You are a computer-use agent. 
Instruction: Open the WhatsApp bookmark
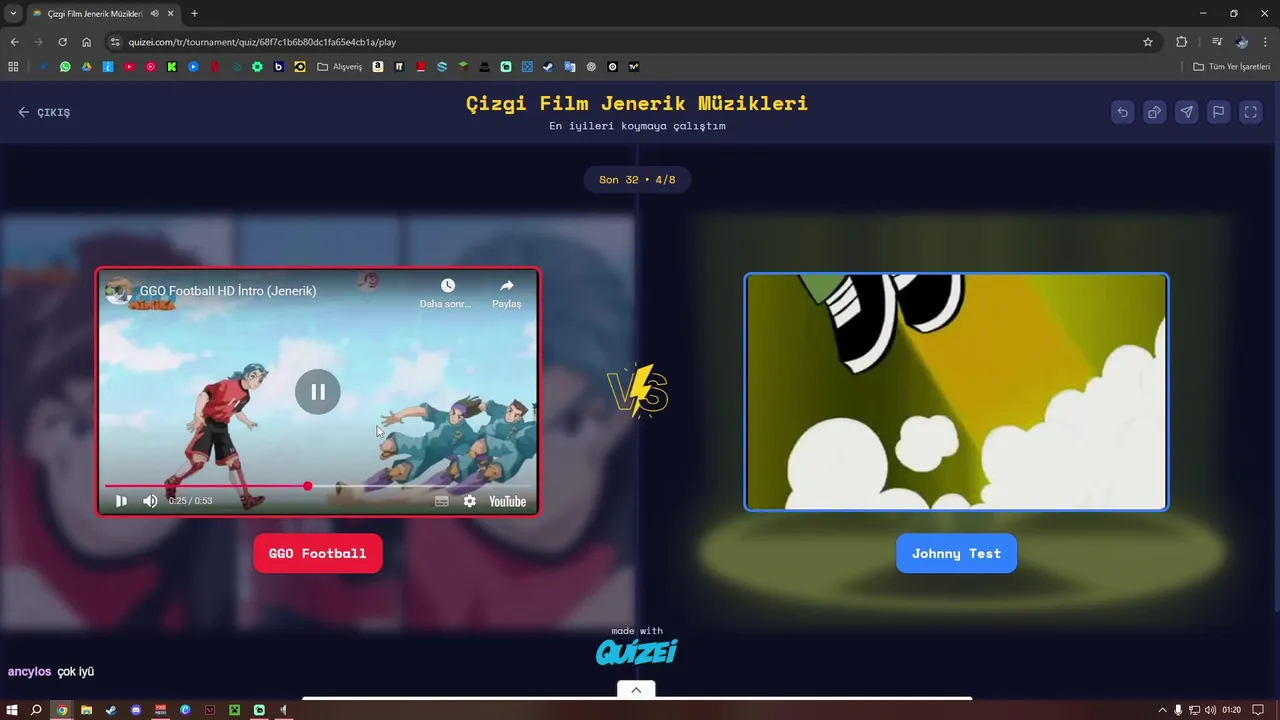[x=65, y=67]
